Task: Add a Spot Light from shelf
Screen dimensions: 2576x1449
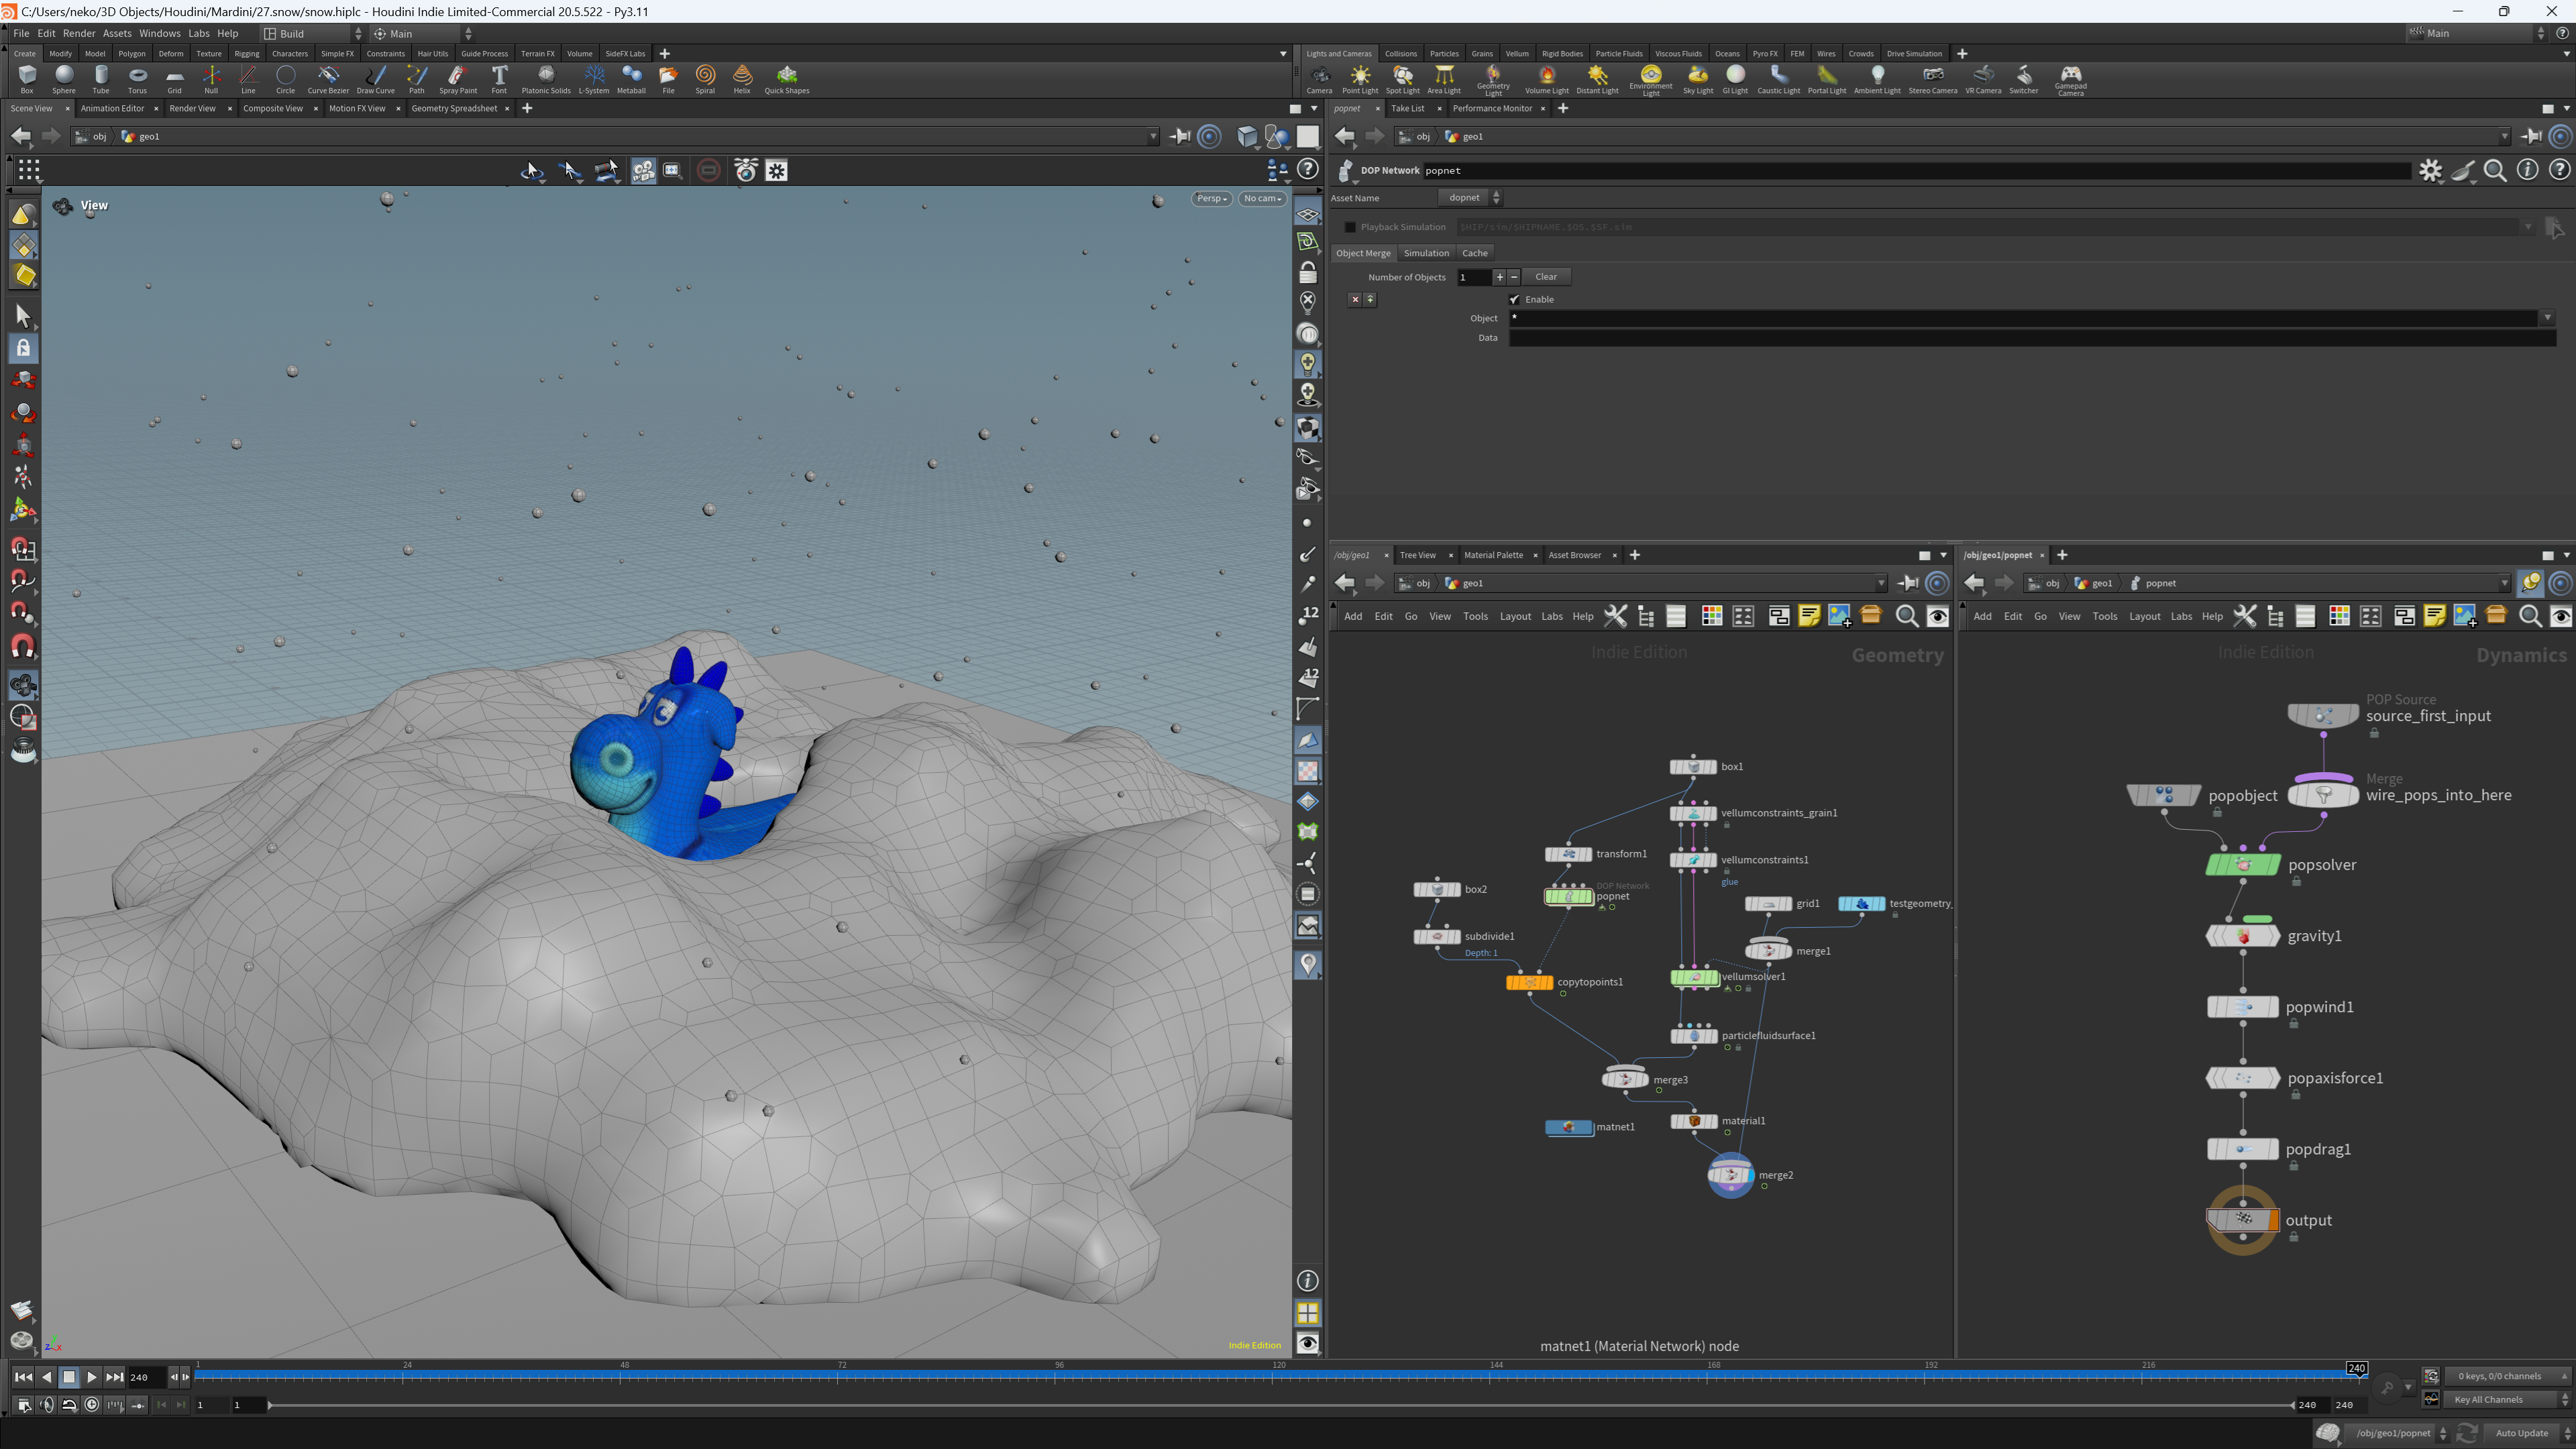Action: click(1402, 79)
